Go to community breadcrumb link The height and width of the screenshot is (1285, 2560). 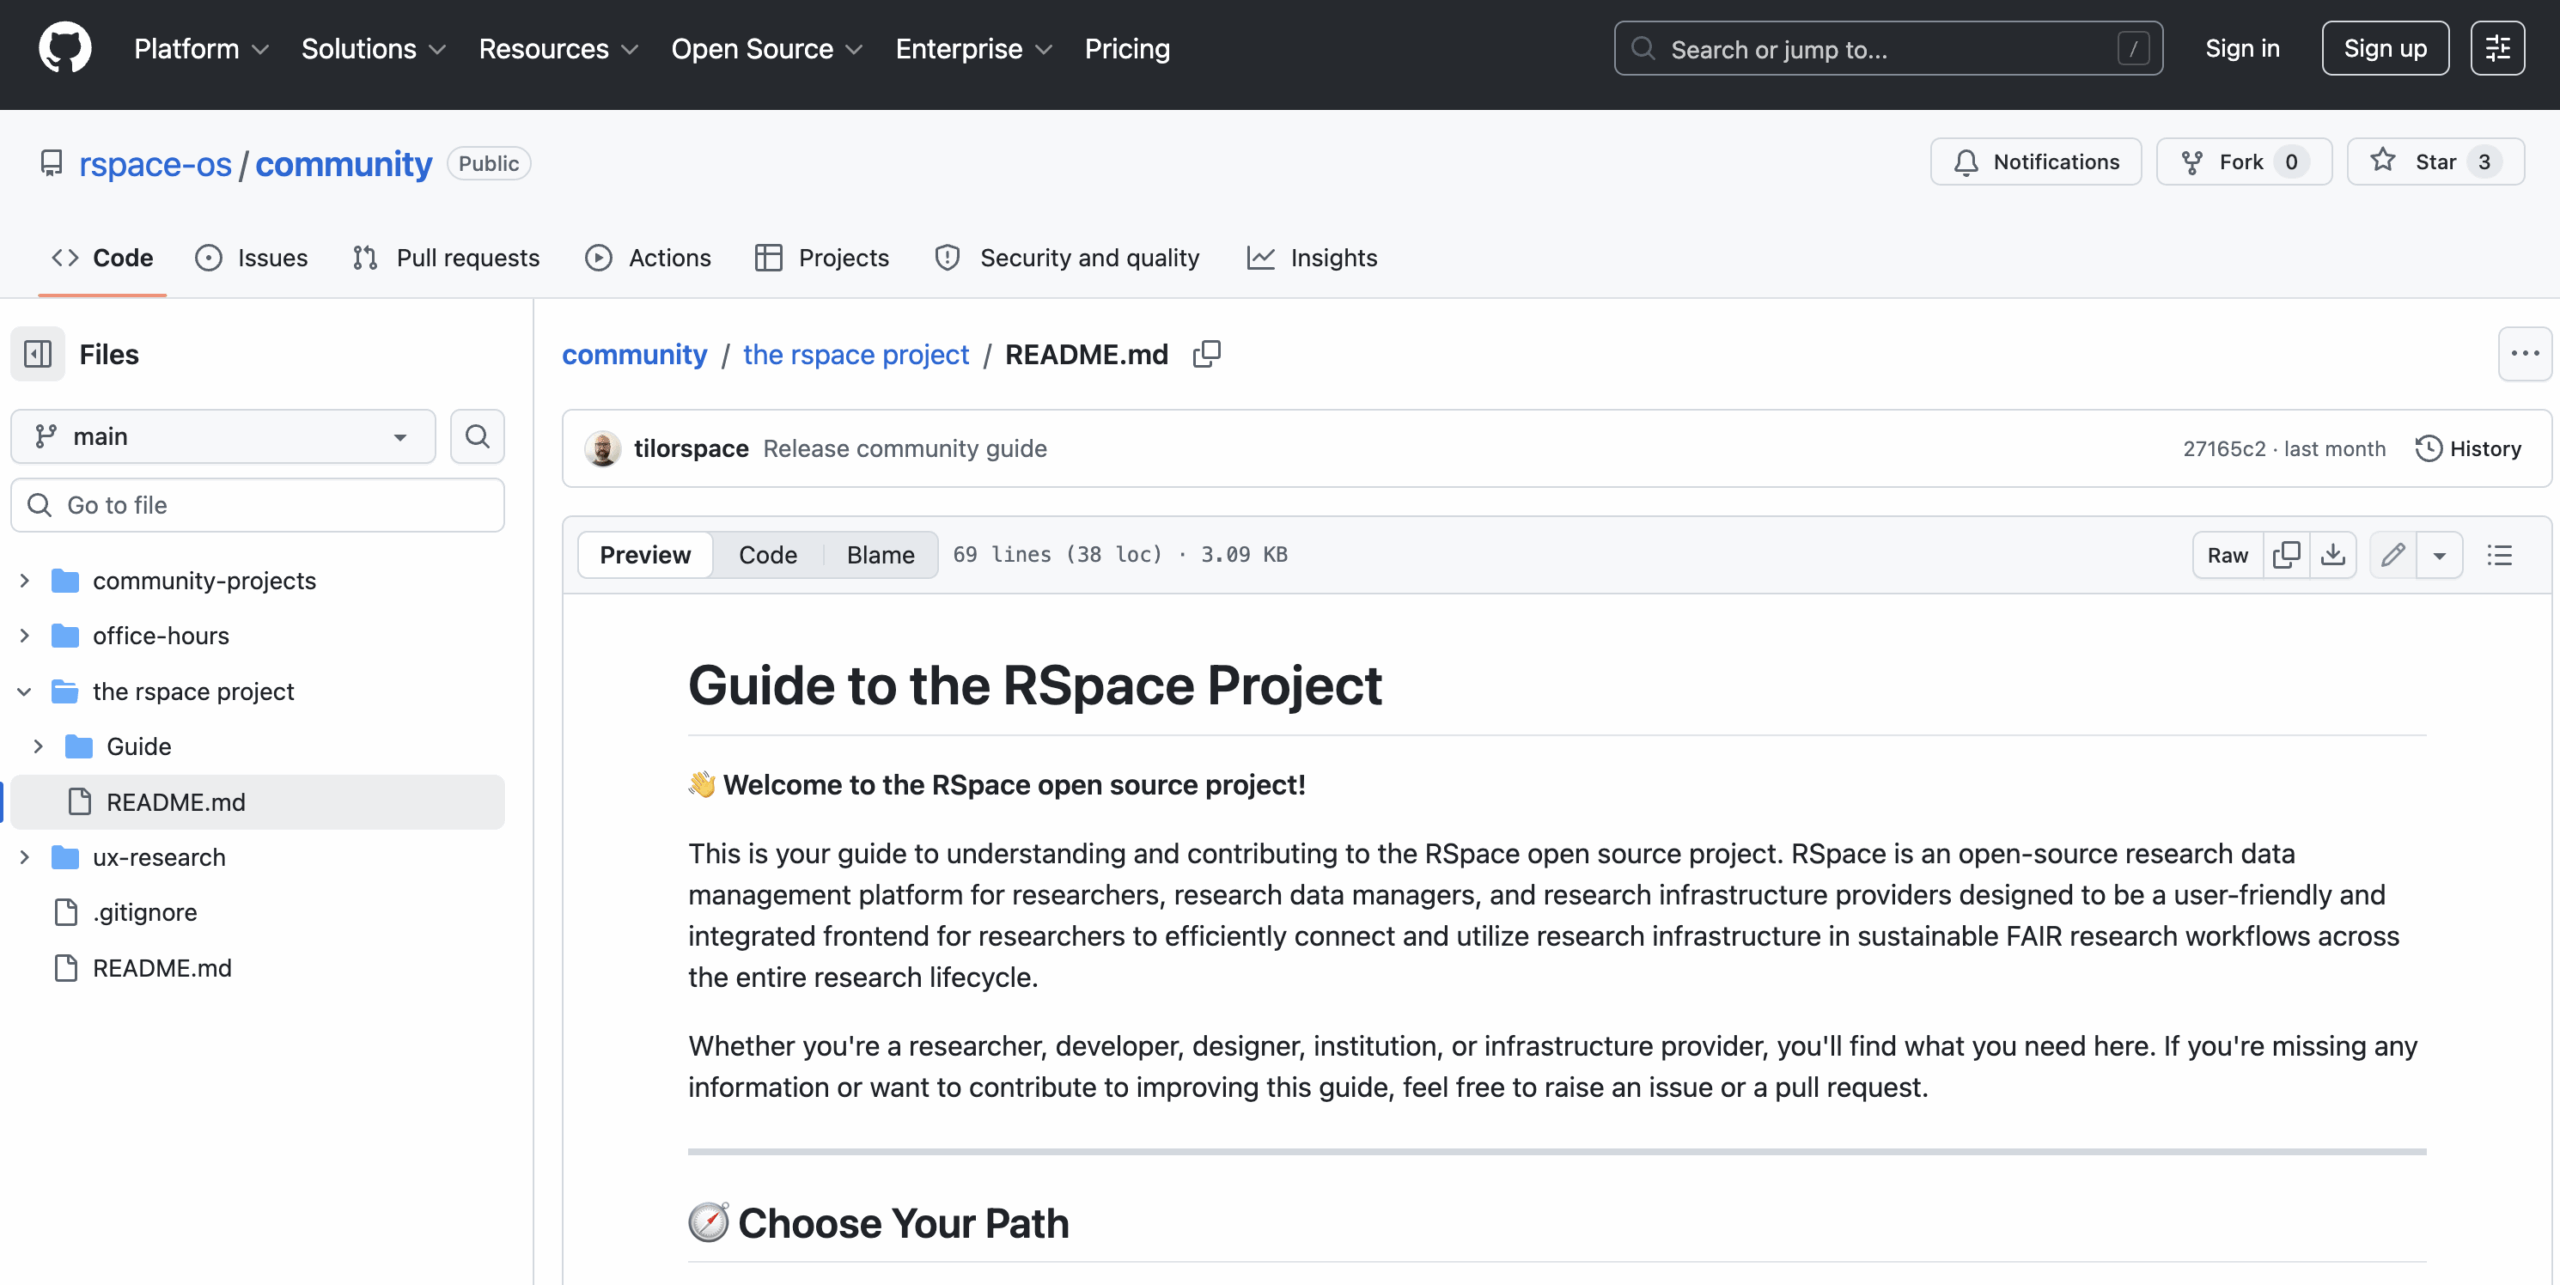coord(634,354)
